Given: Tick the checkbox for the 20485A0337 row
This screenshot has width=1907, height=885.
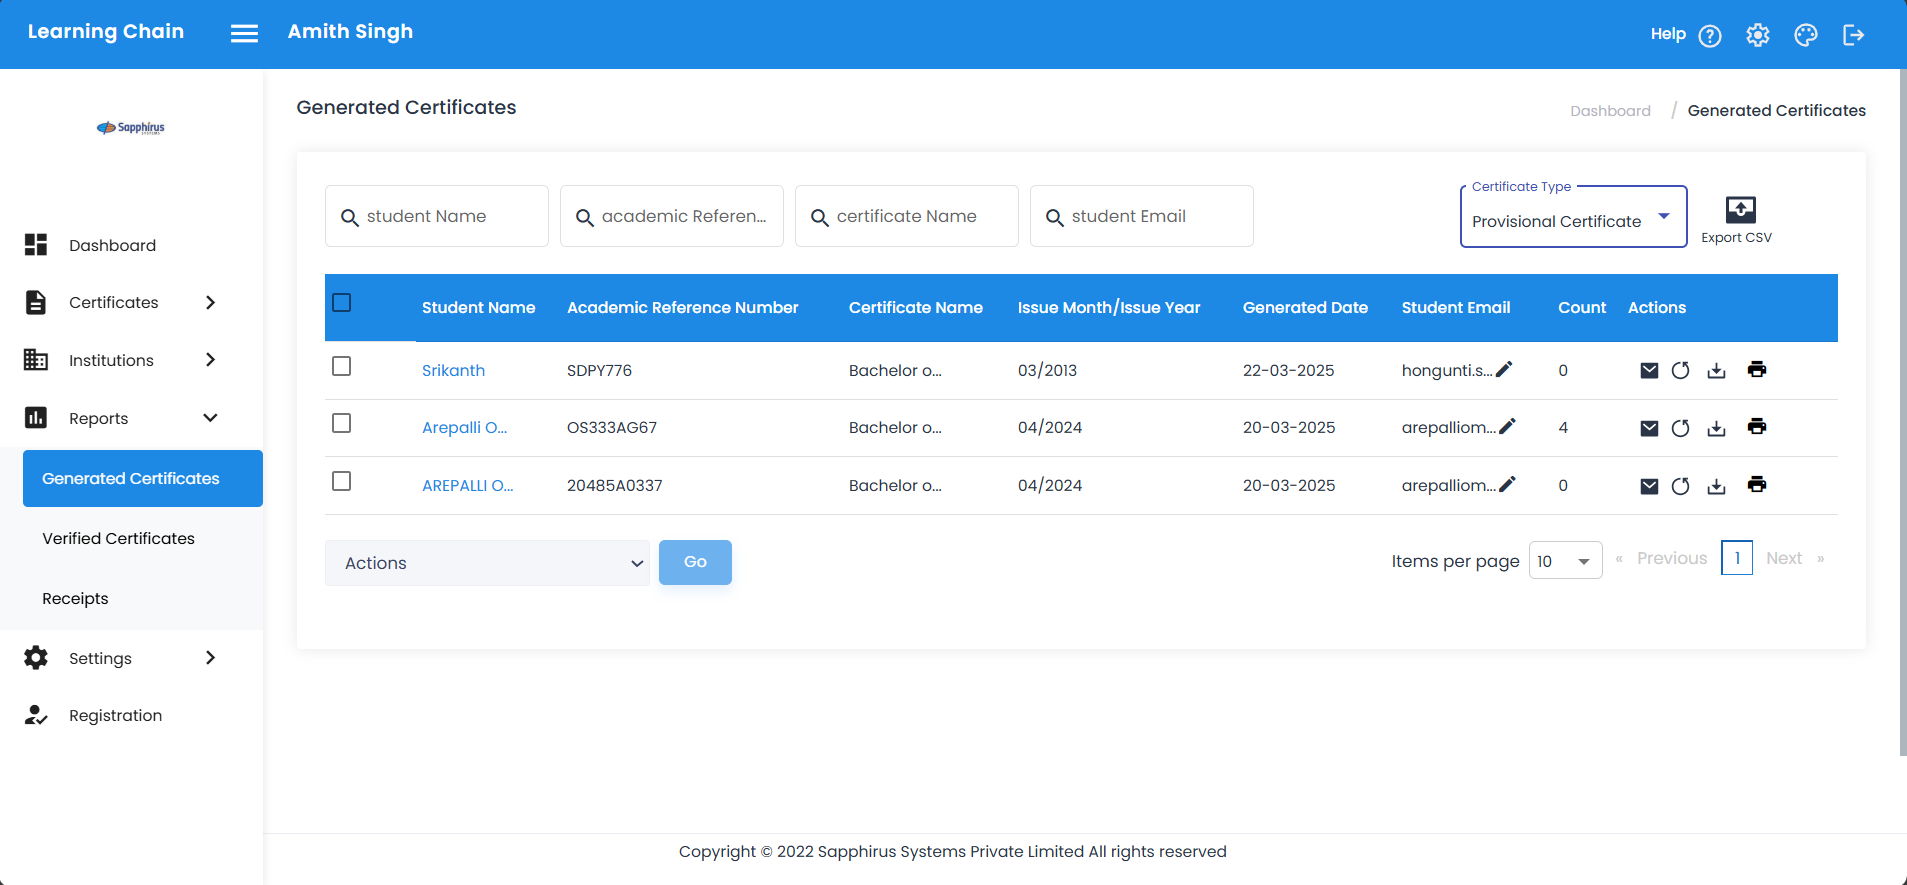Looking at the screenshot, I should pos(342,482).
